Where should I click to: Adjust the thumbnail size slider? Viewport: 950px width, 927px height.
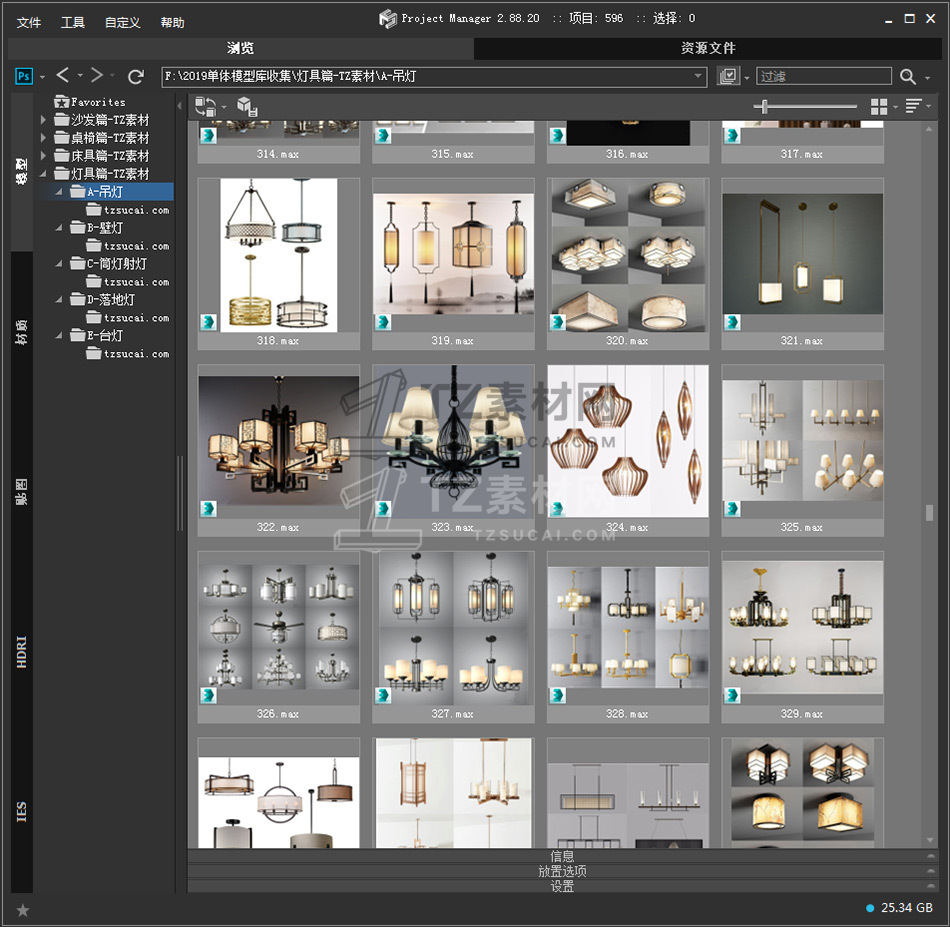point(766,106)
